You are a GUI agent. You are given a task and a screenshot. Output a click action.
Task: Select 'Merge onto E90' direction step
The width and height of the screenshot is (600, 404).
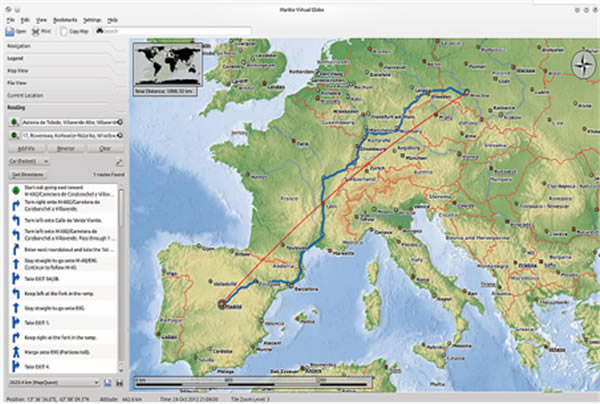click(63, 352)
